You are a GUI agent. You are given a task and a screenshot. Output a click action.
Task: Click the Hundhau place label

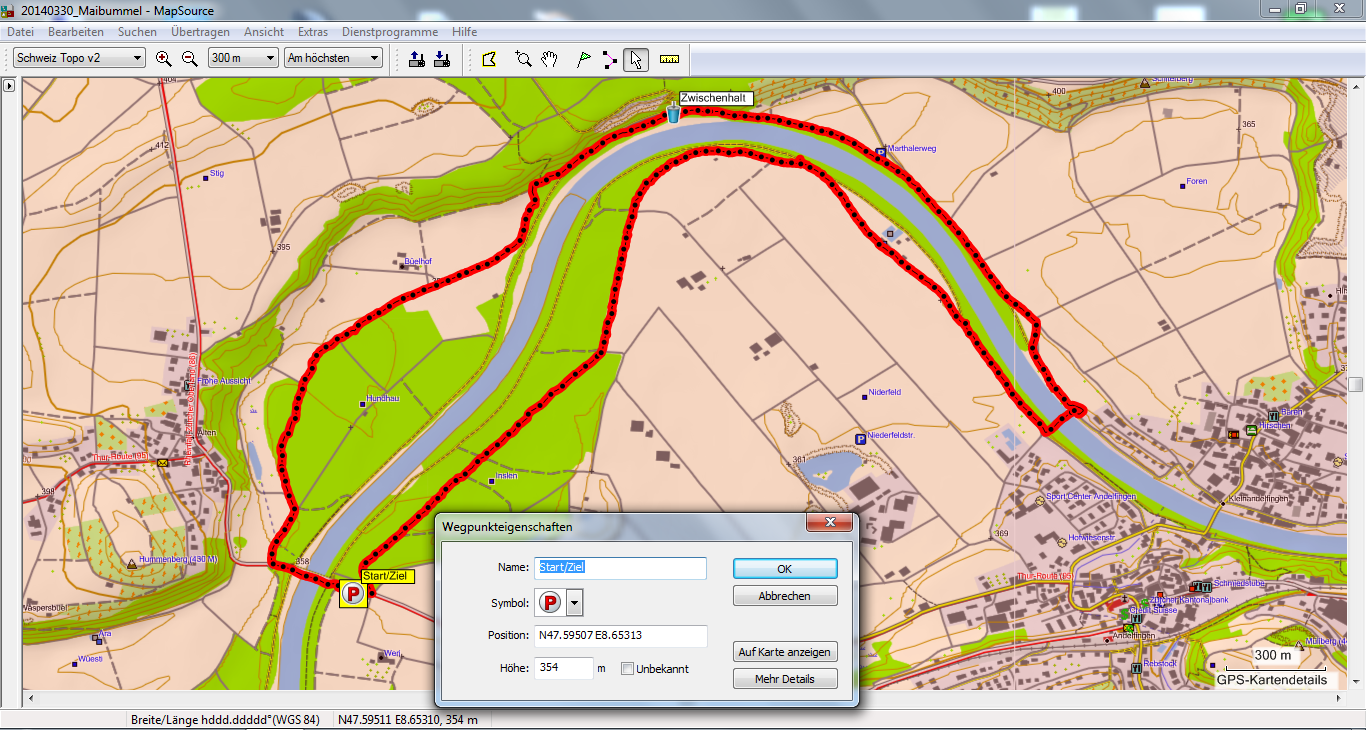(383, 398)
